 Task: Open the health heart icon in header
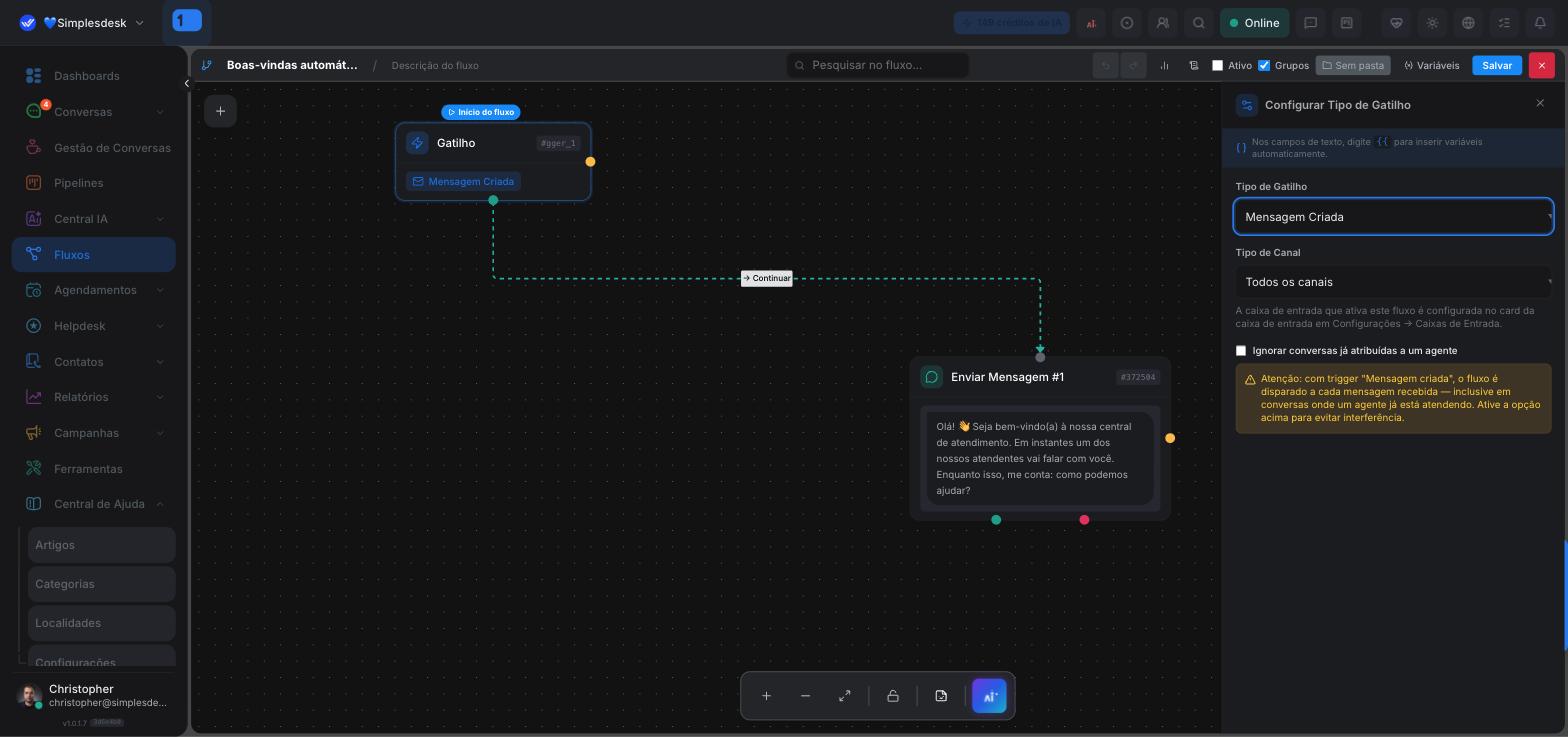(x=1396, y=23)
